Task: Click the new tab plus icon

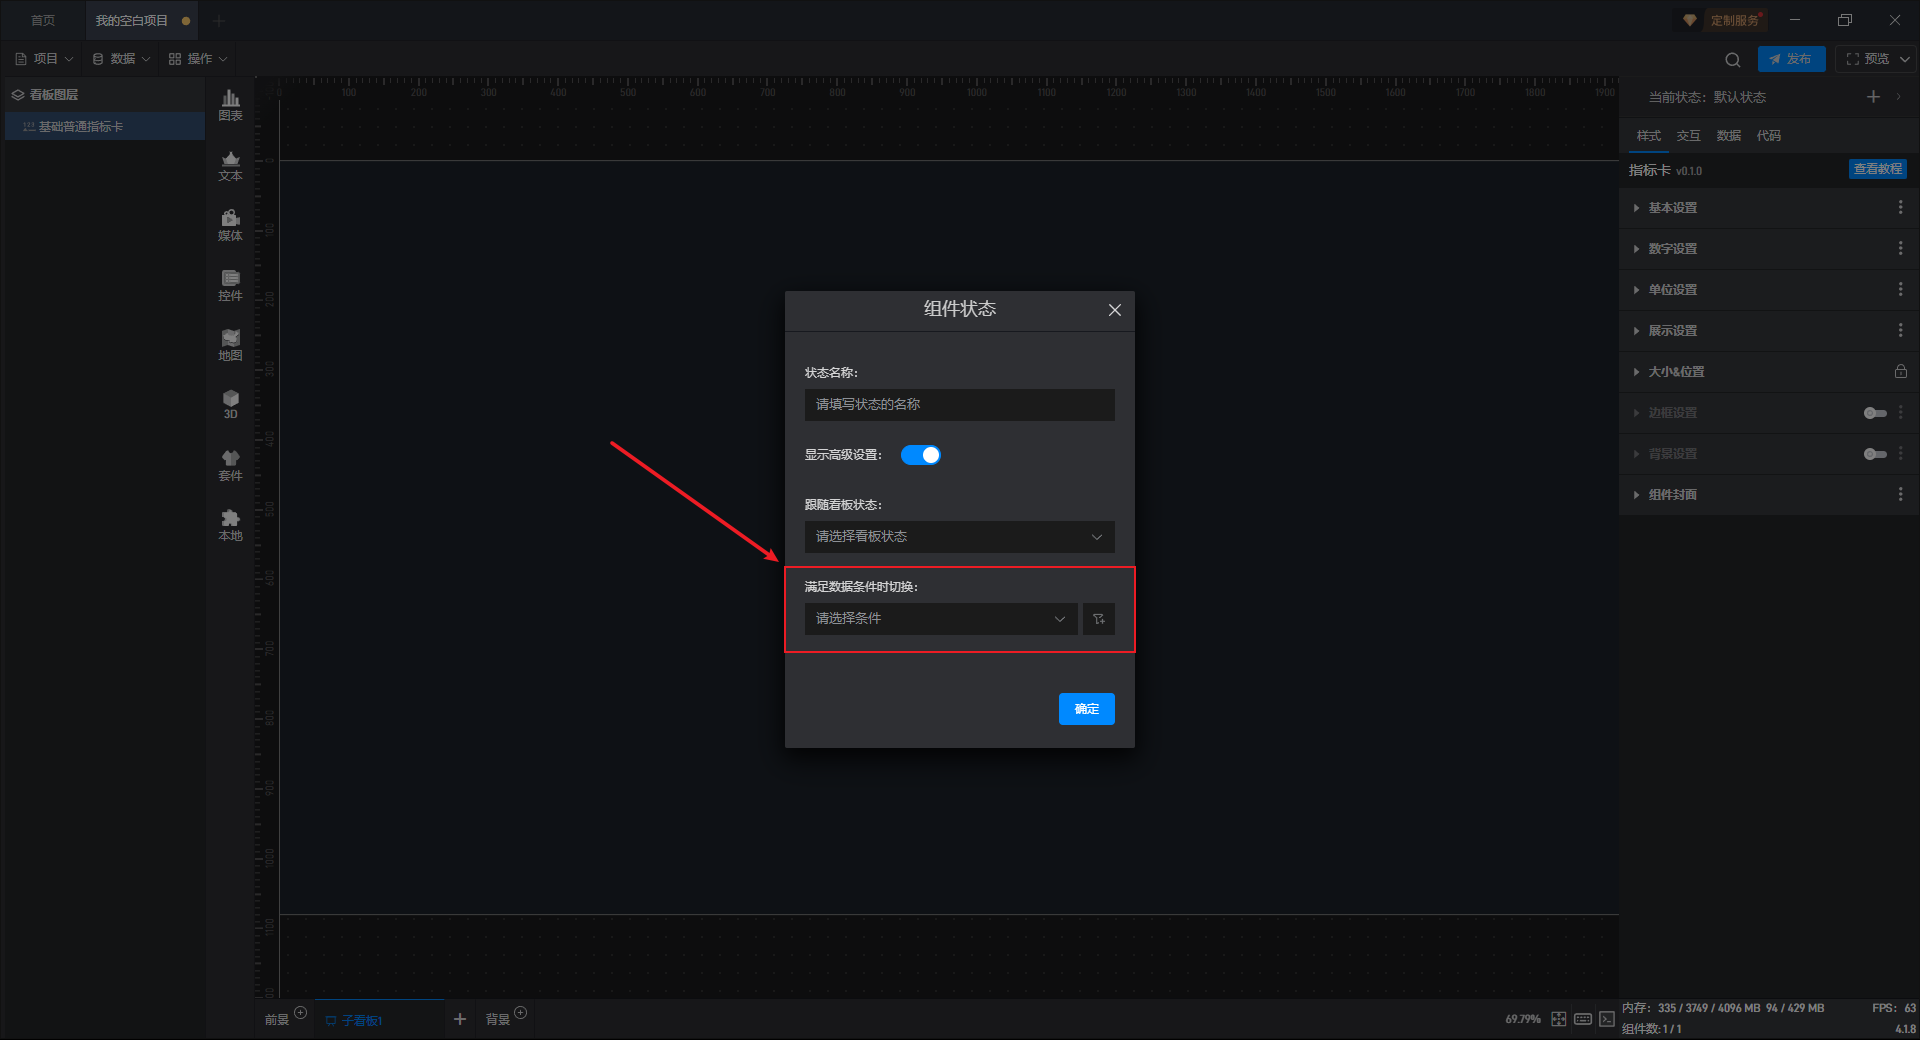Action: click(x=219, y=20)
